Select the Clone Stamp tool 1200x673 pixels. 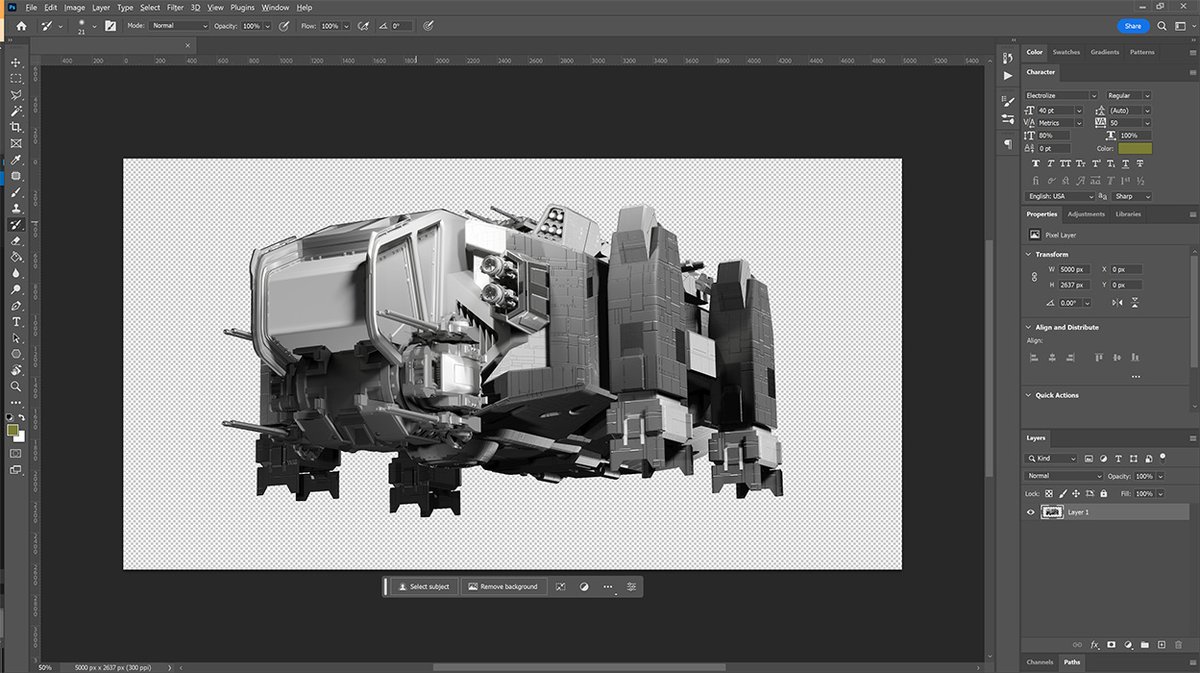(16, 208)
